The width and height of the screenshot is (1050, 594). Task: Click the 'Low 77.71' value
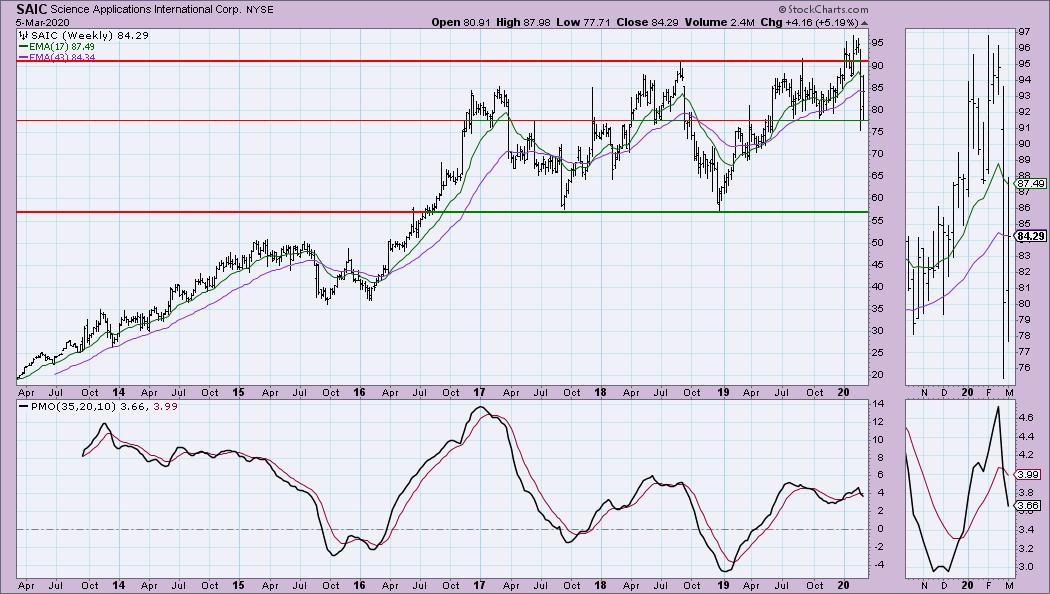(x=583, y=22)
